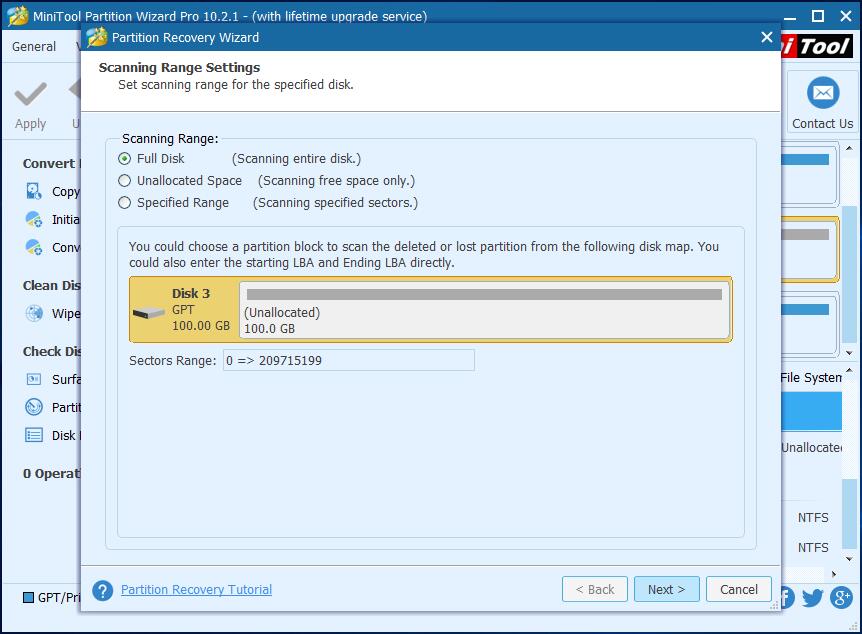
Task: Maximize the MiniTool Partition Wizard window
Action: (x=818, y=16)
